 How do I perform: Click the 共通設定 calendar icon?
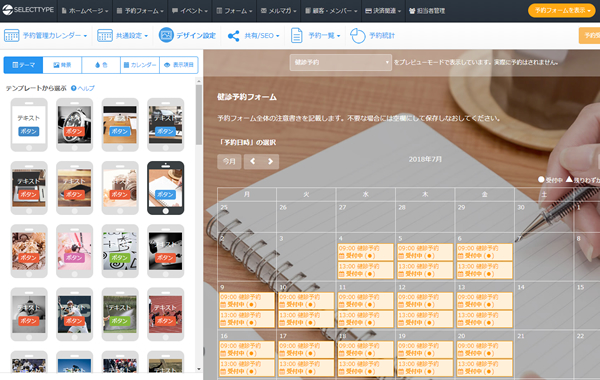coord(105,35)
